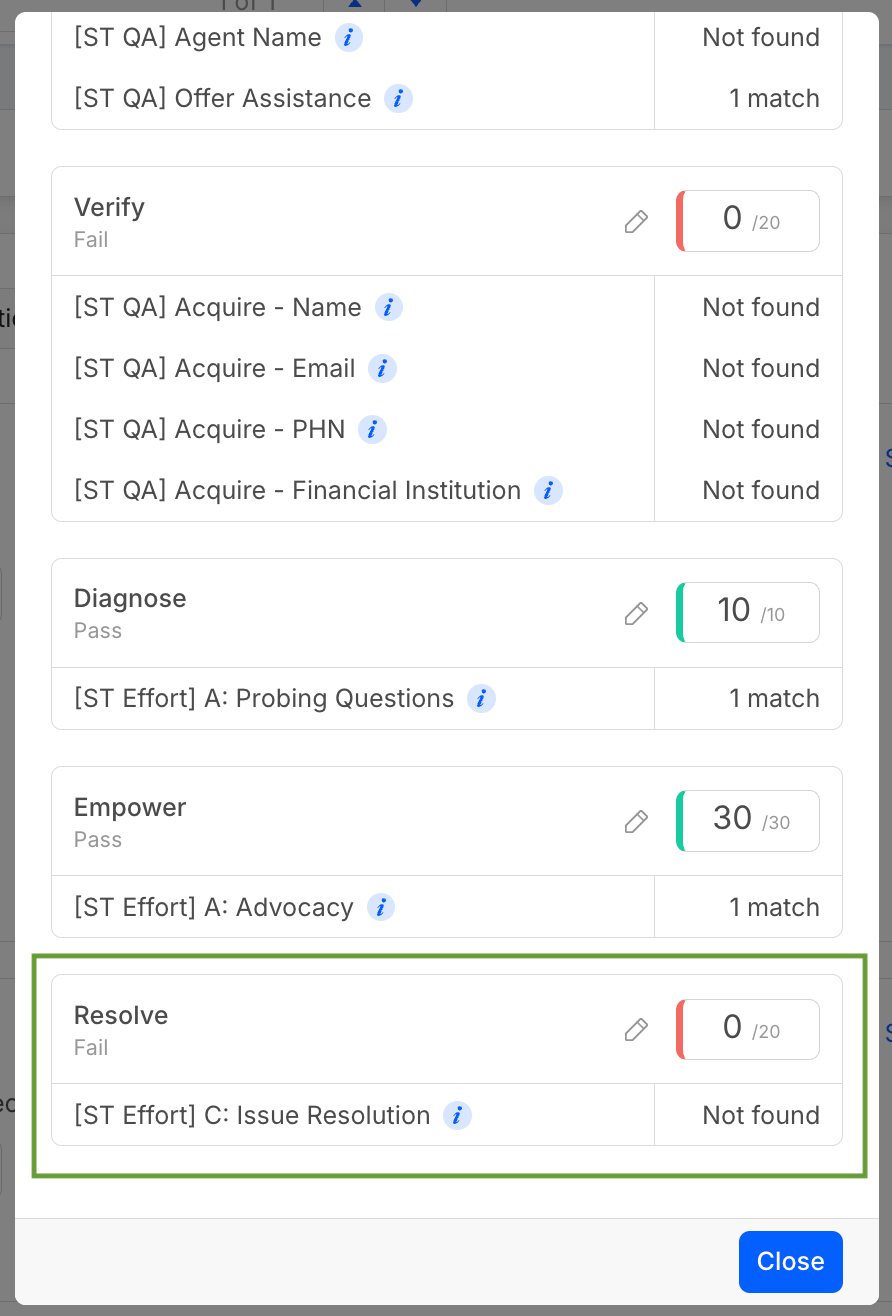Open info for Acquire - Financial Institution
Image resolution: width=892 pixels, height=1316 pixels.
[548, 491]
